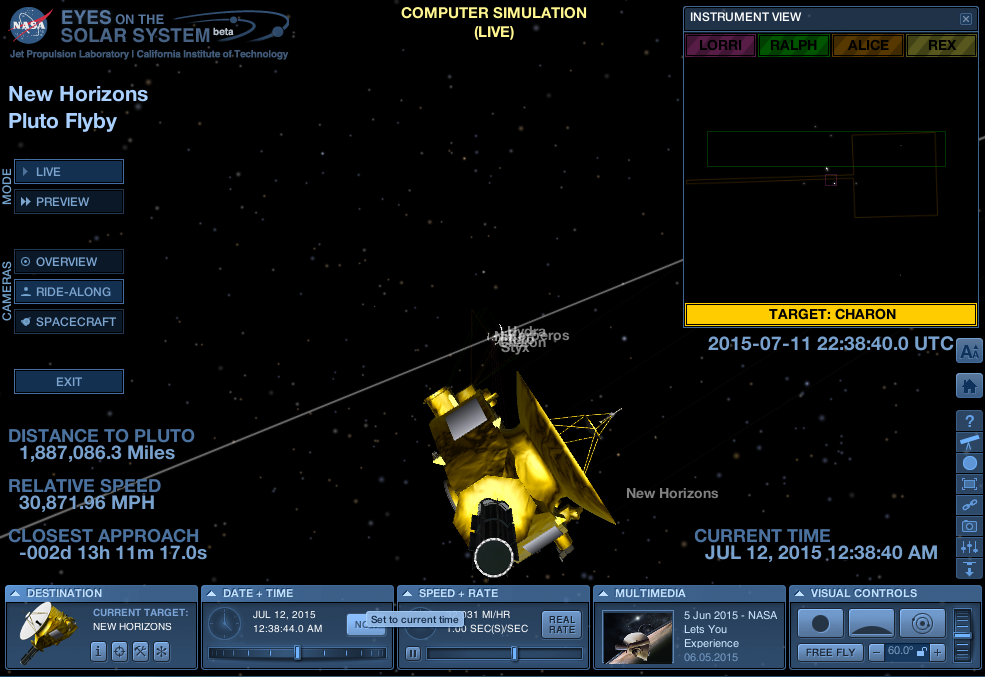The width and height of the screenshot is (985, 677).
Task: Open settings with the sliders icon
Action: (969, 547)
